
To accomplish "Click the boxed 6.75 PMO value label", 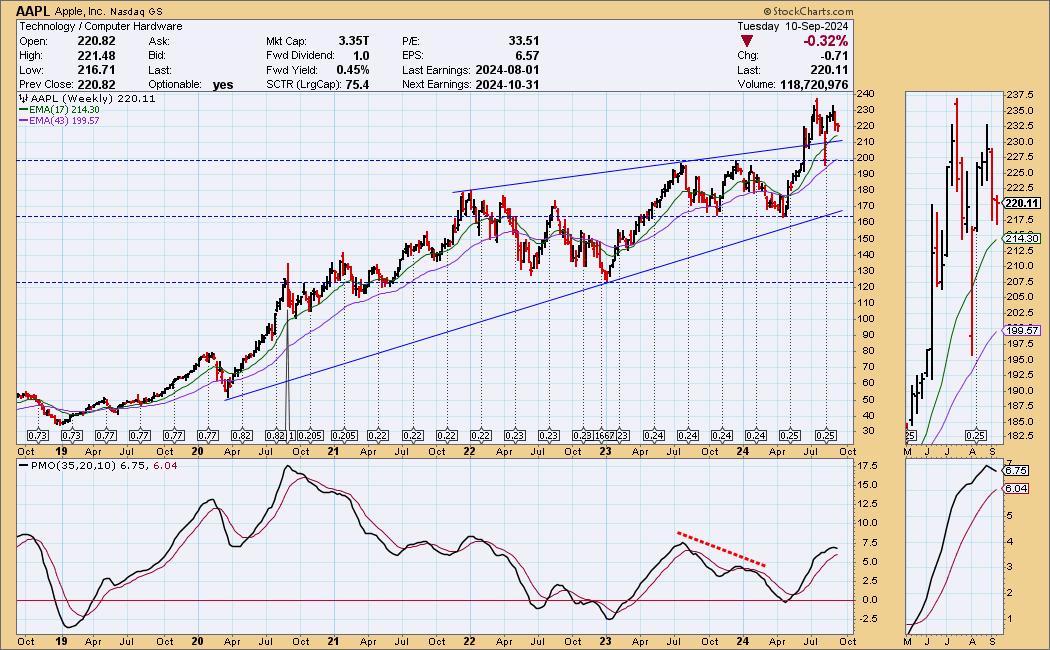I will click(x=1016, y=471).
